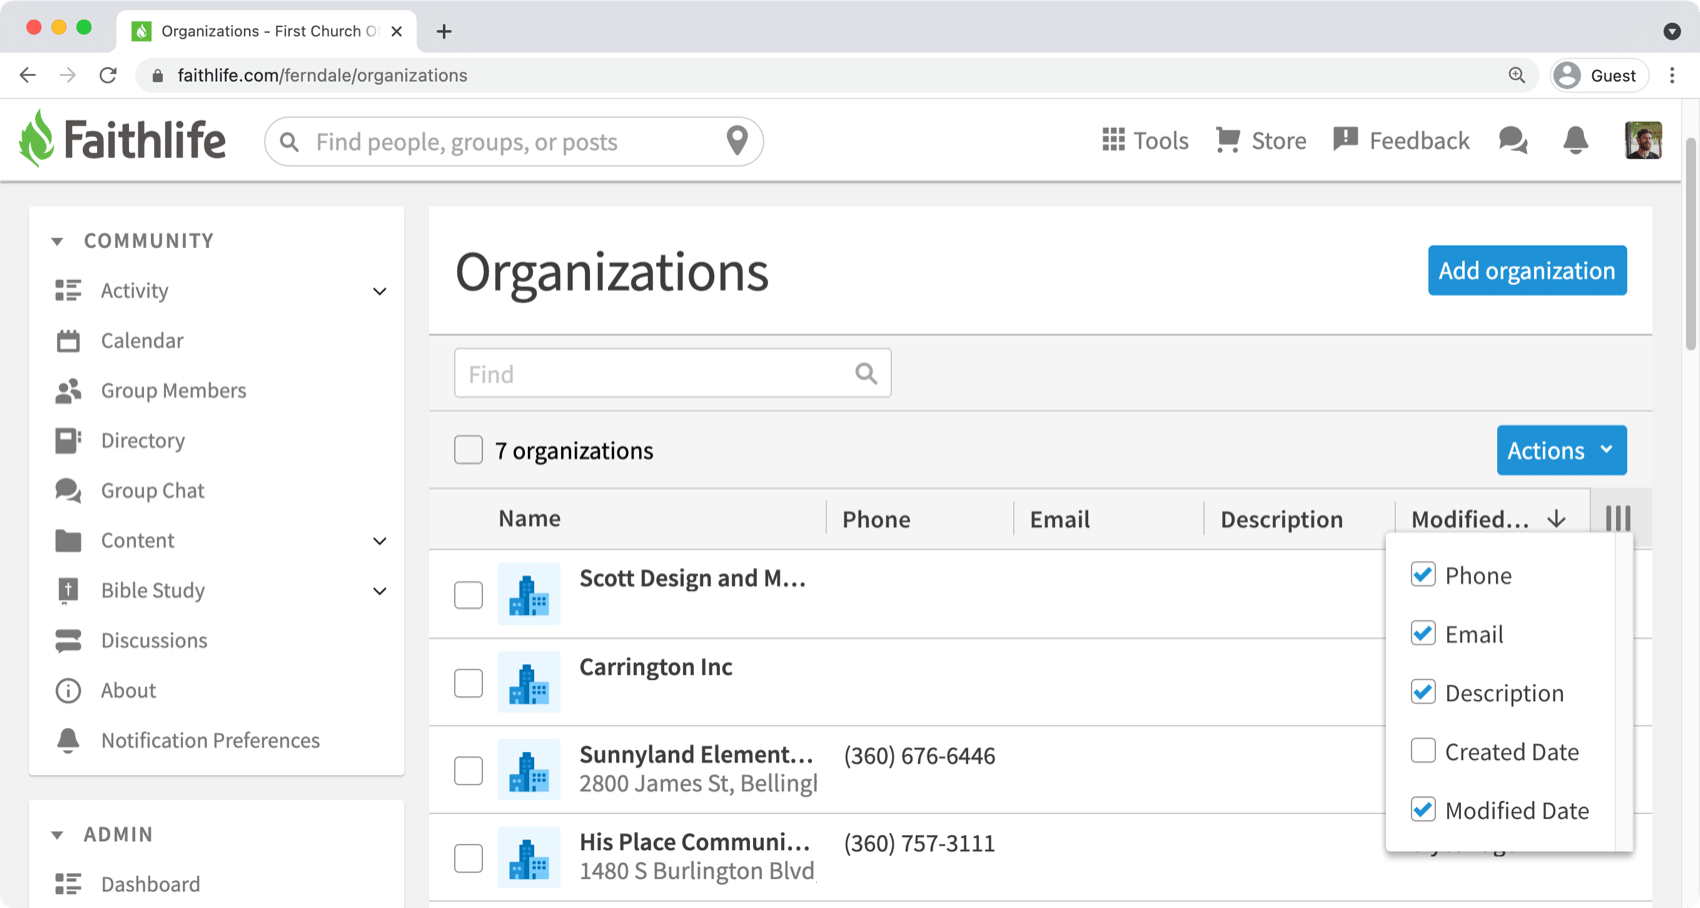Open the About sidebar item
This screenshot has height=908, width=1700.
pos(128,690)
